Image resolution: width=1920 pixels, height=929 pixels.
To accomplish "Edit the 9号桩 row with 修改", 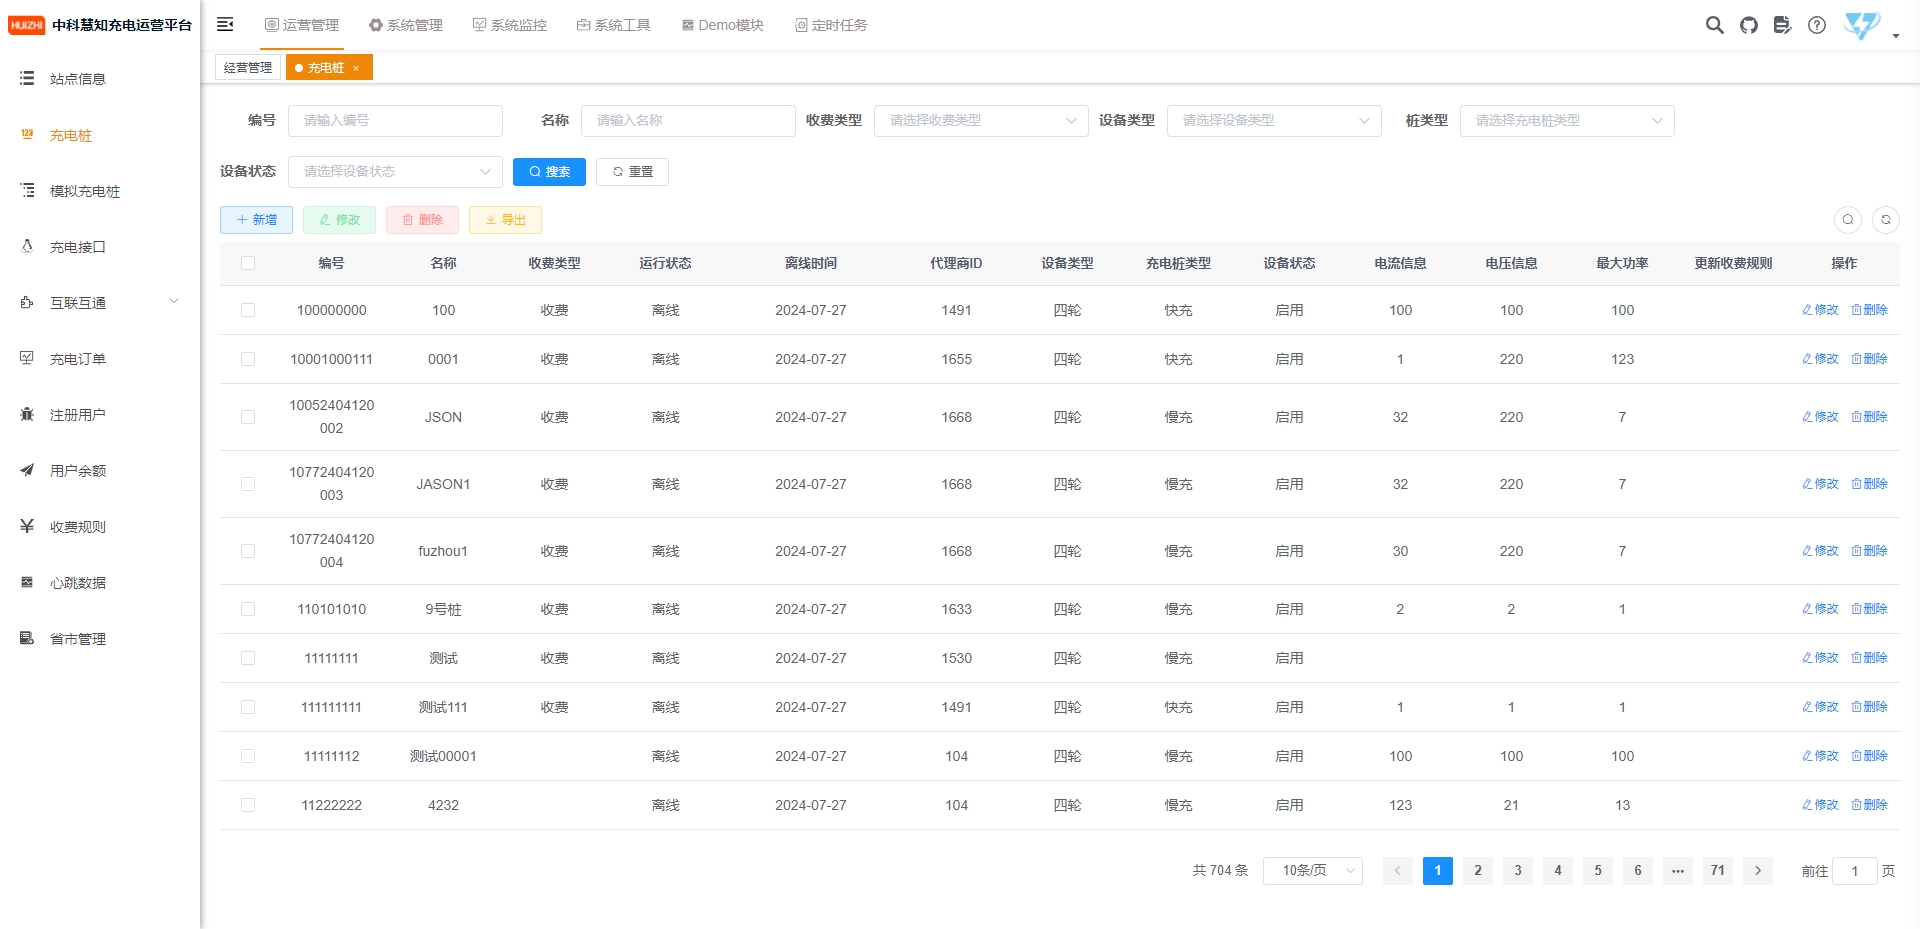I will 1820,609.
